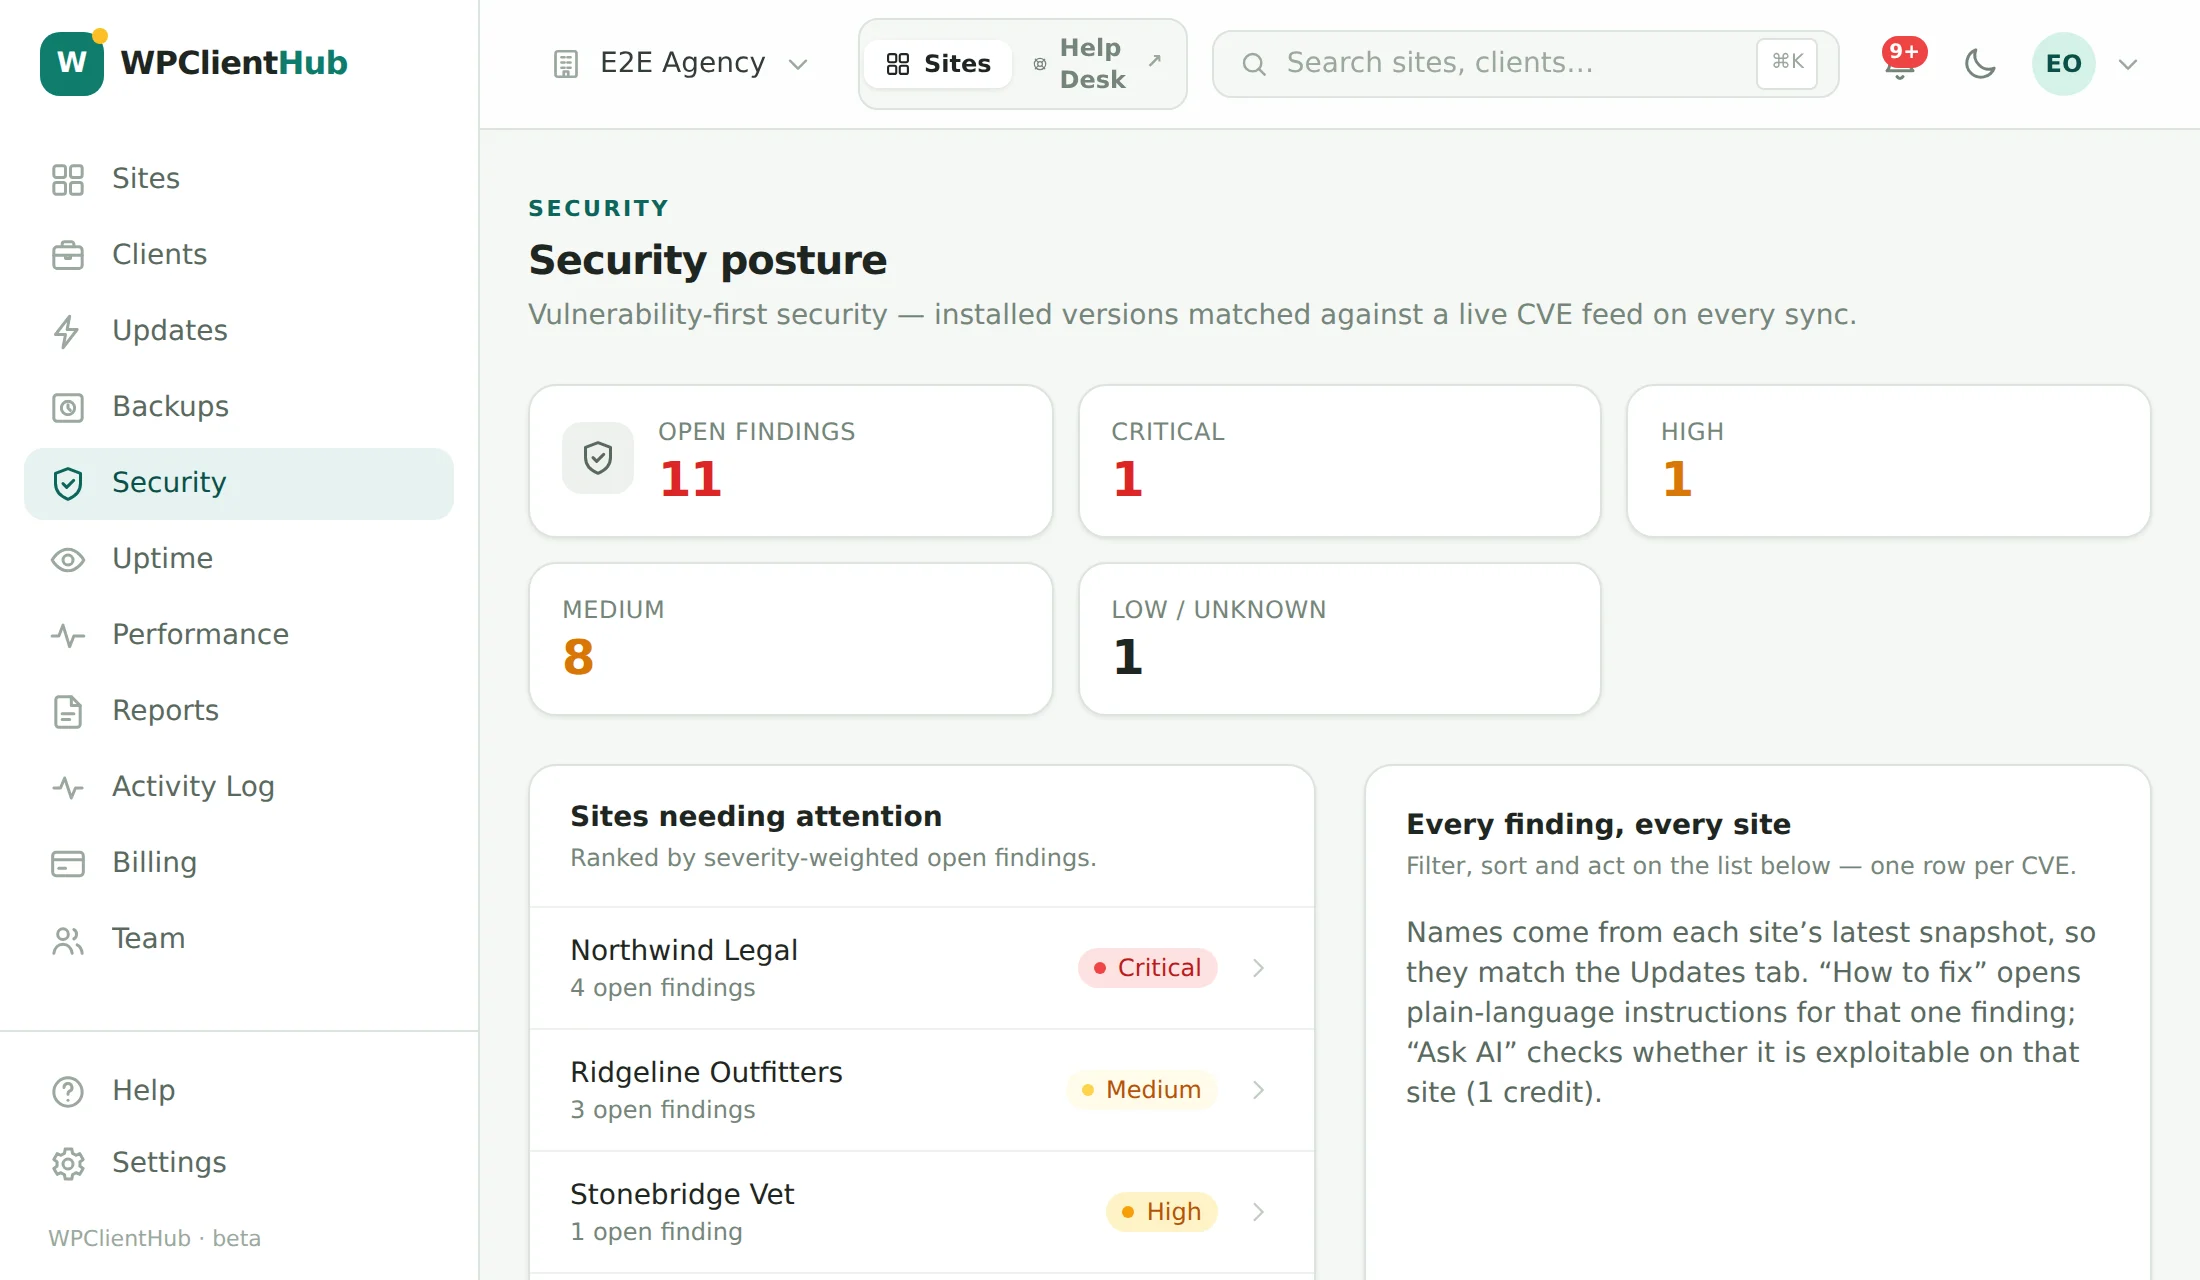This screenshot has height=1280, width=2200.
Task: Click the WPClientHub brand name text
Action: pyautogui.click(x=234, y=63)
